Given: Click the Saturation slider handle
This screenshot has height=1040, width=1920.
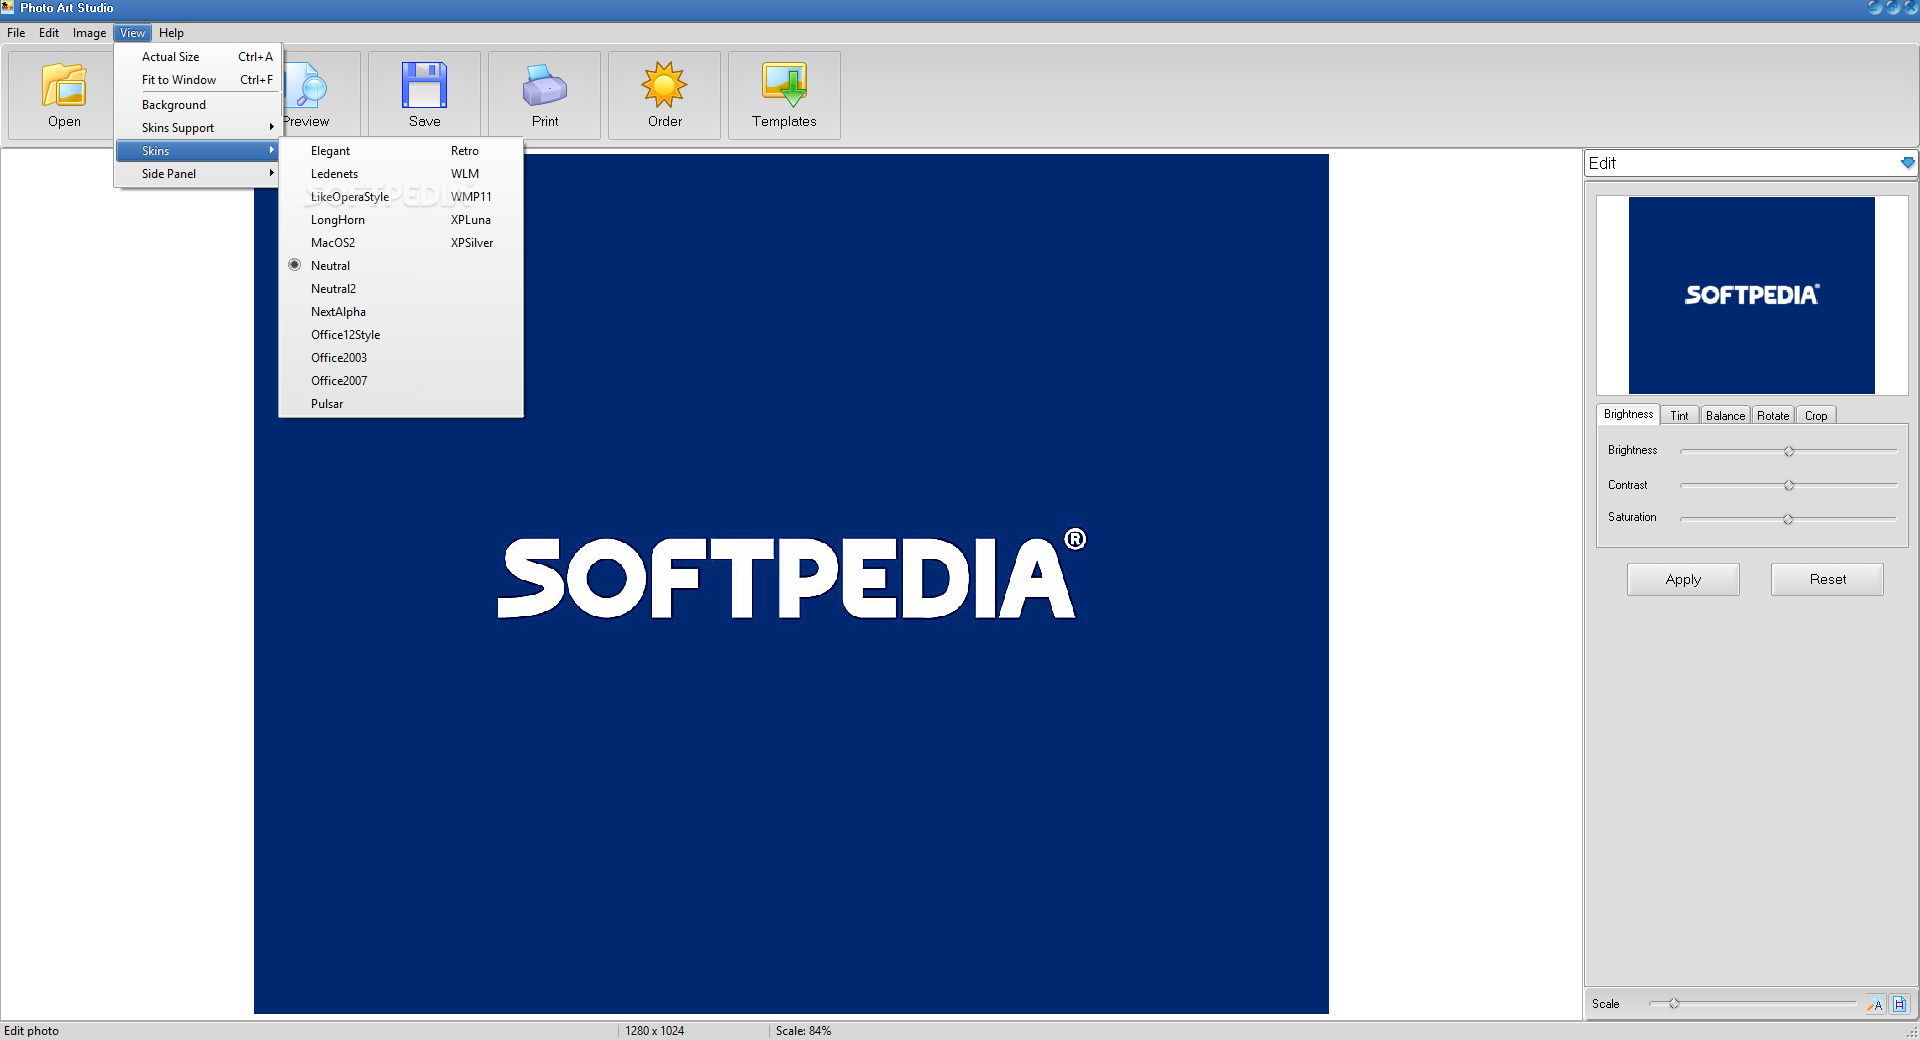Looking at the screenshot, I should tap(1788, 519).
